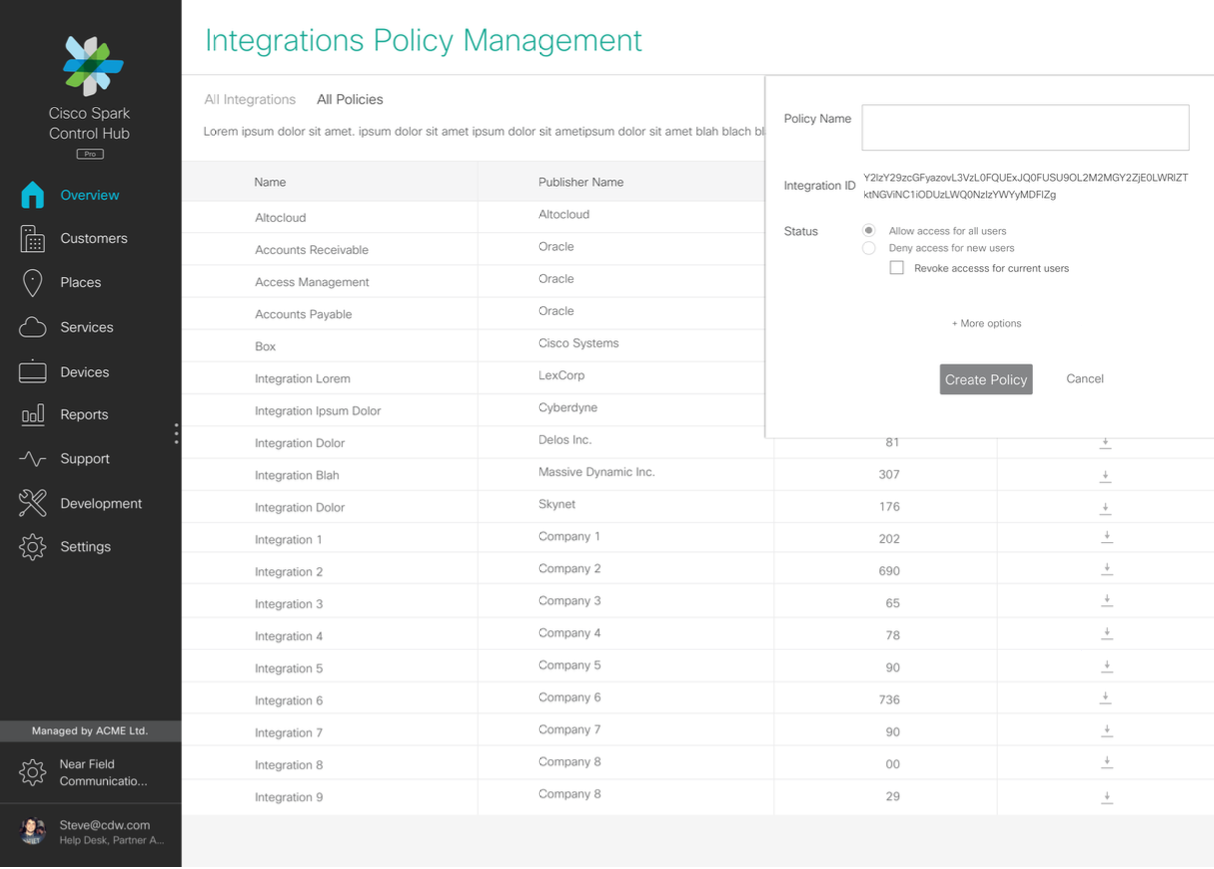Viewport: 1214px width, 869px height.
Task: Open the Steve@cdw.com user profile menu
Action: [x=90, y=832]
